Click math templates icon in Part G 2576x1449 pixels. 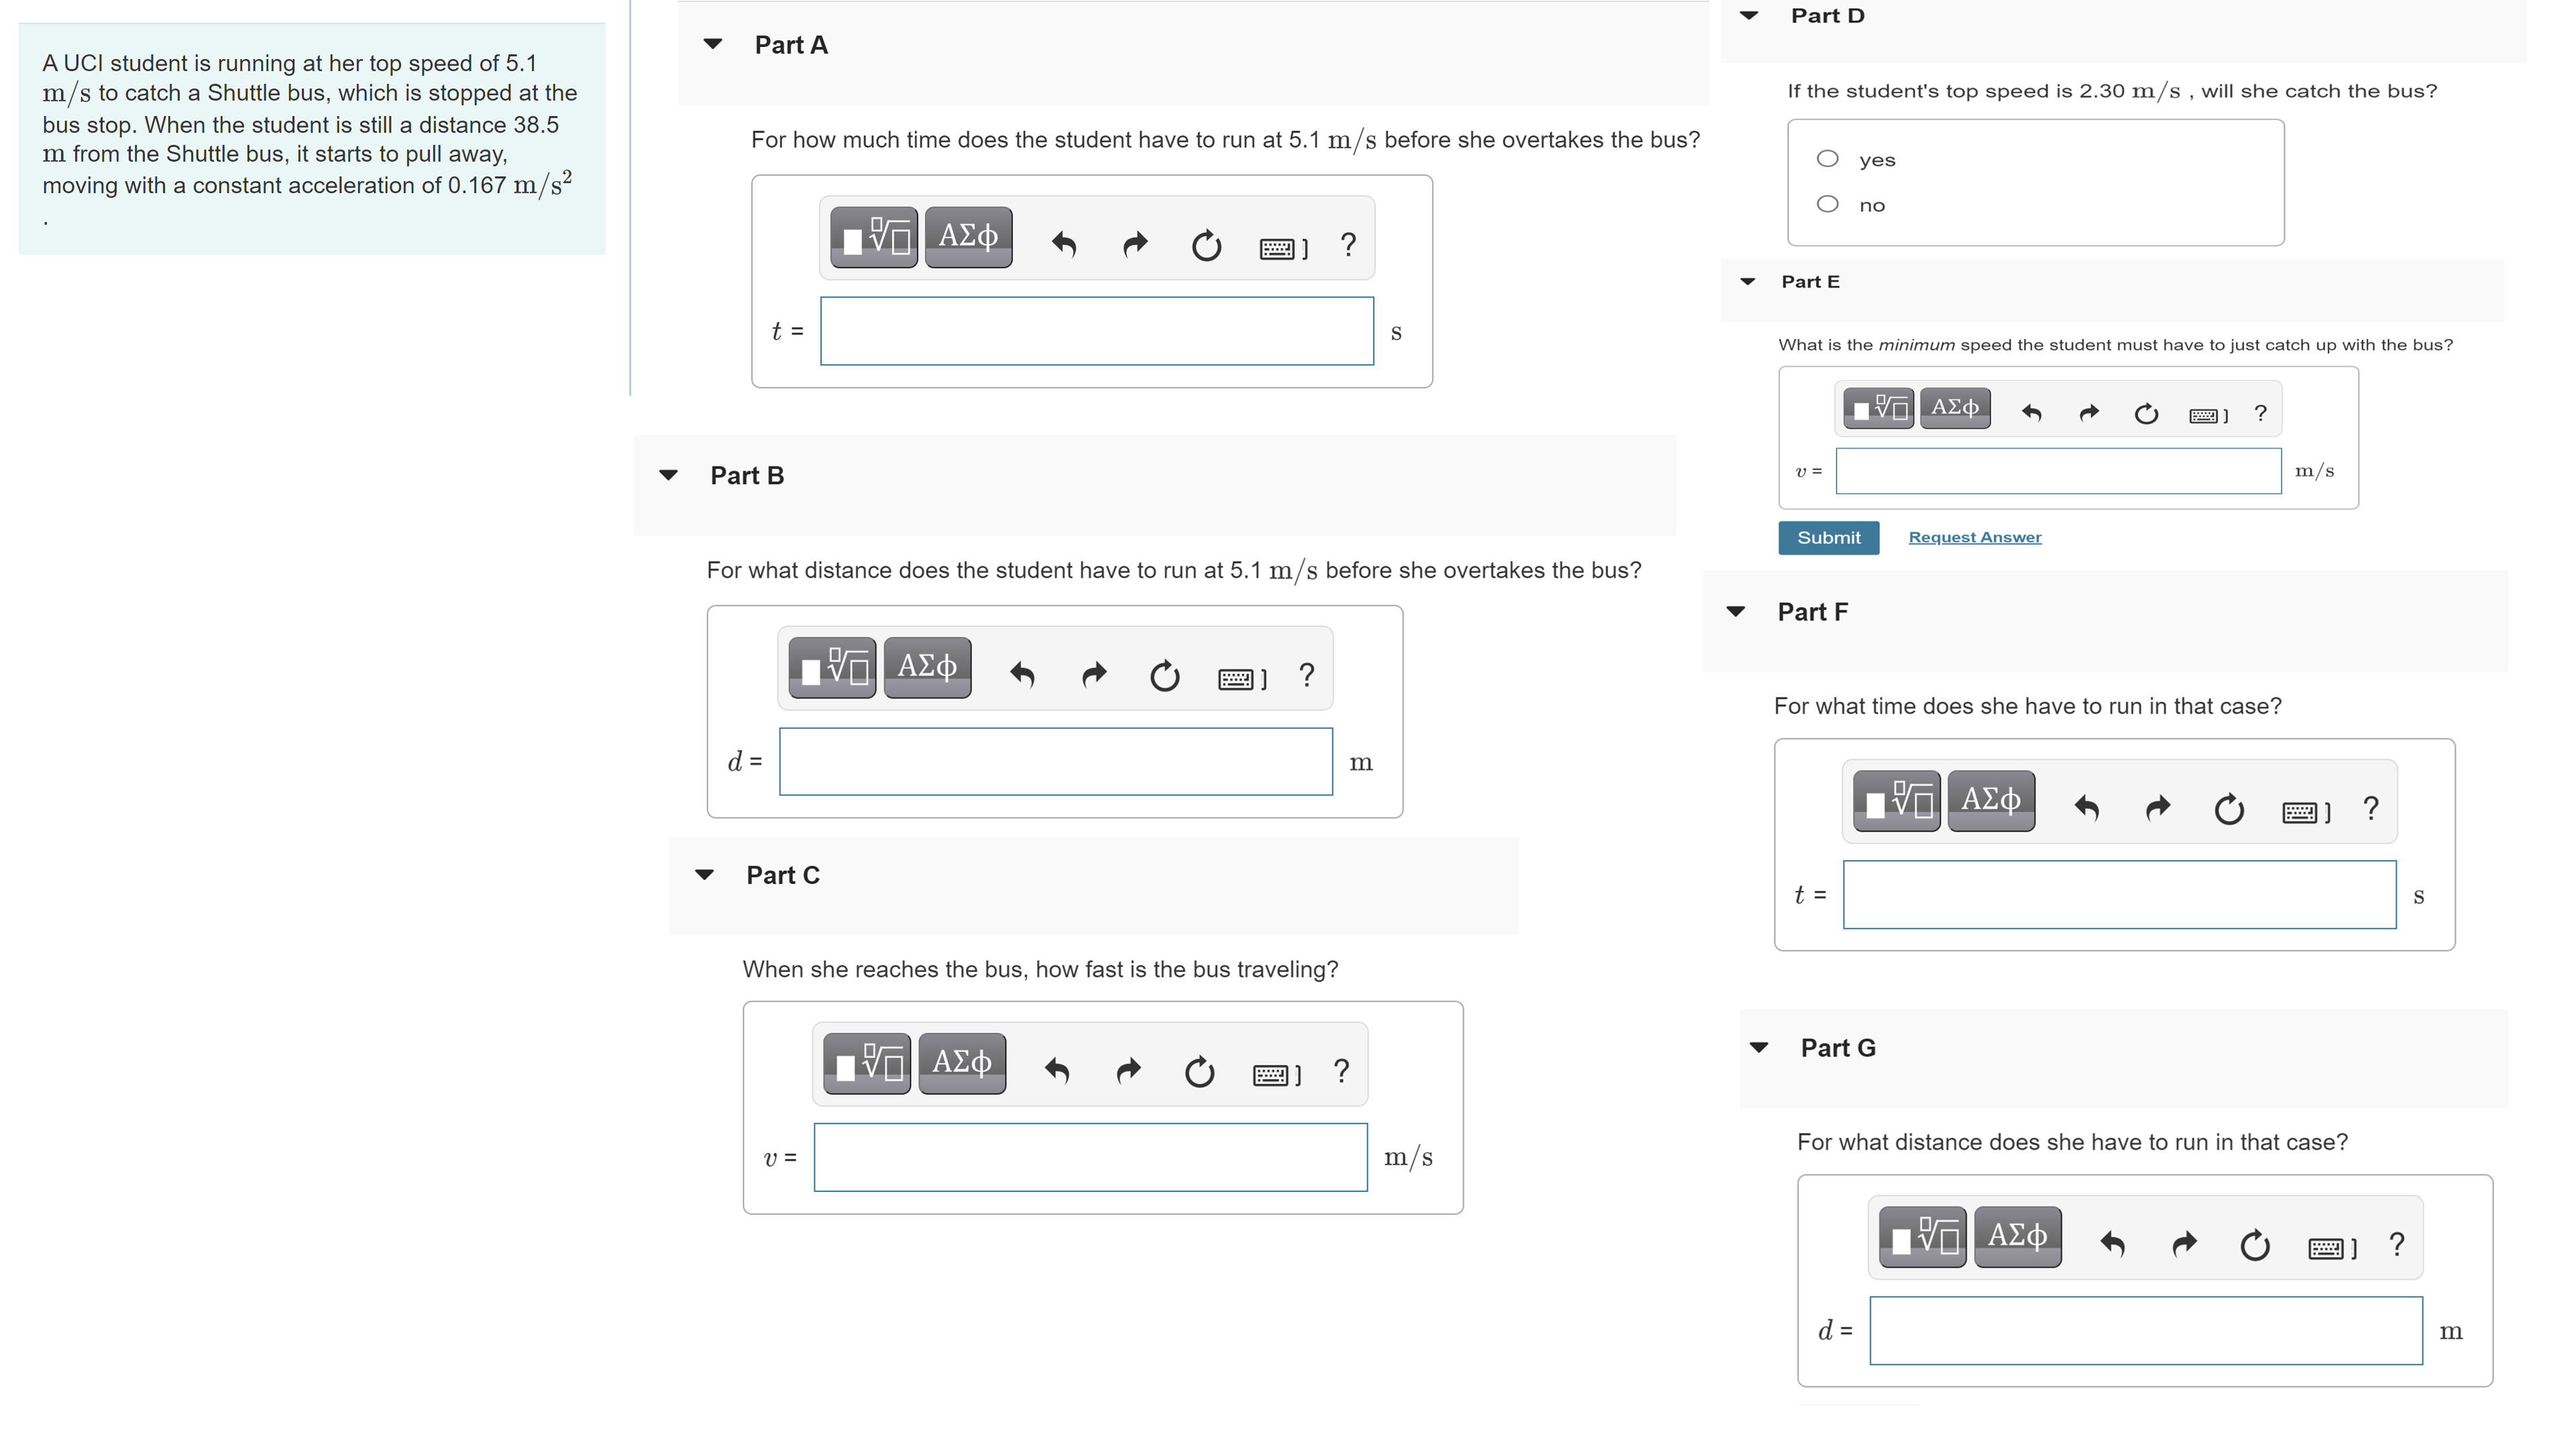(1922, 1238)
